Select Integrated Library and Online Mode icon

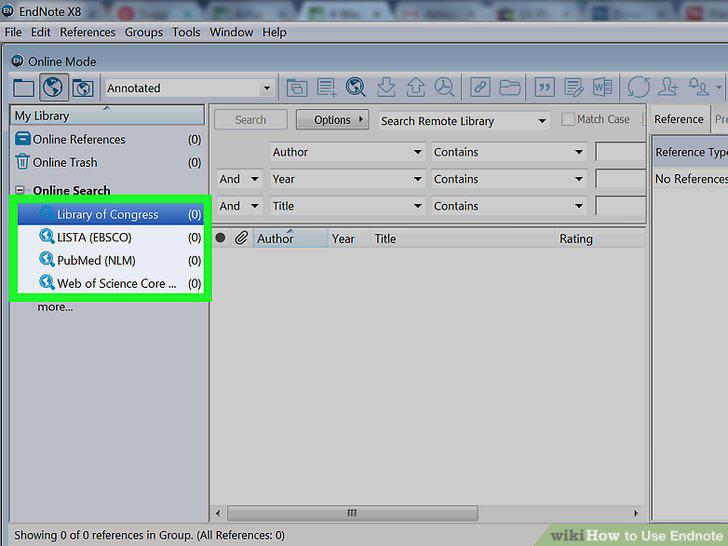click(83, 87)
